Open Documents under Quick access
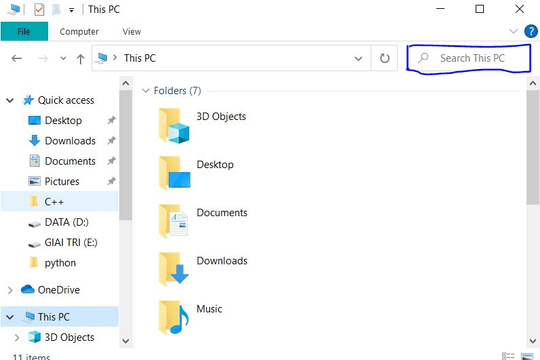The width and height of the screenshot is (540, 360). 70,161
